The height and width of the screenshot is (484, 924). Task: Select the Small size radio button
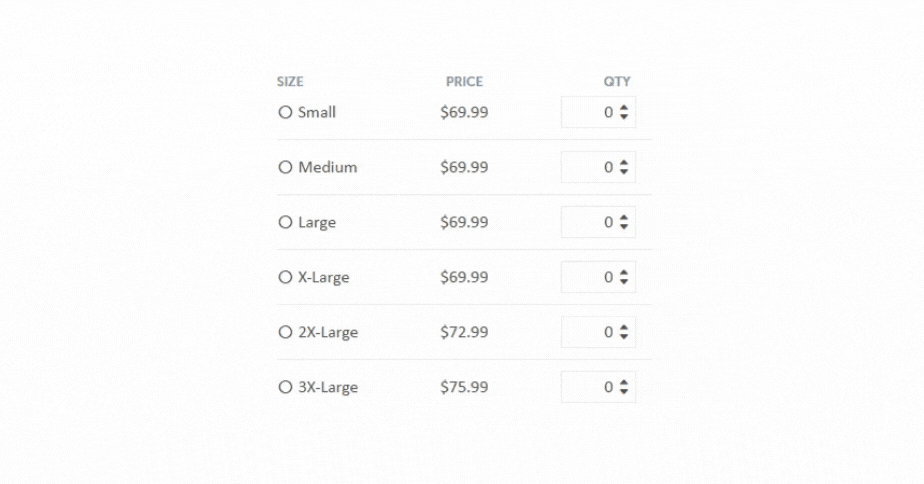(x=285, y=113)
